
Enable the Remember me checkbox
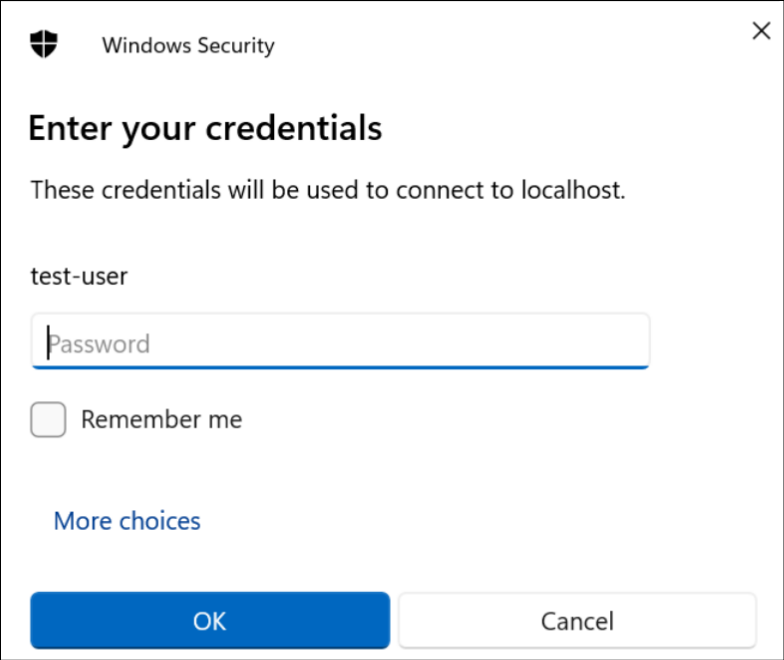[48, 419]
